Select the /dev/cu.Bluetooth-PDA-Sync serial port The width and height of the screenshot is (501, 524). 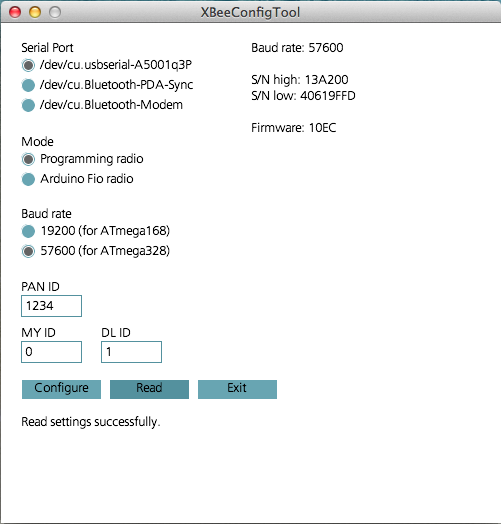[x=28, y=85]
